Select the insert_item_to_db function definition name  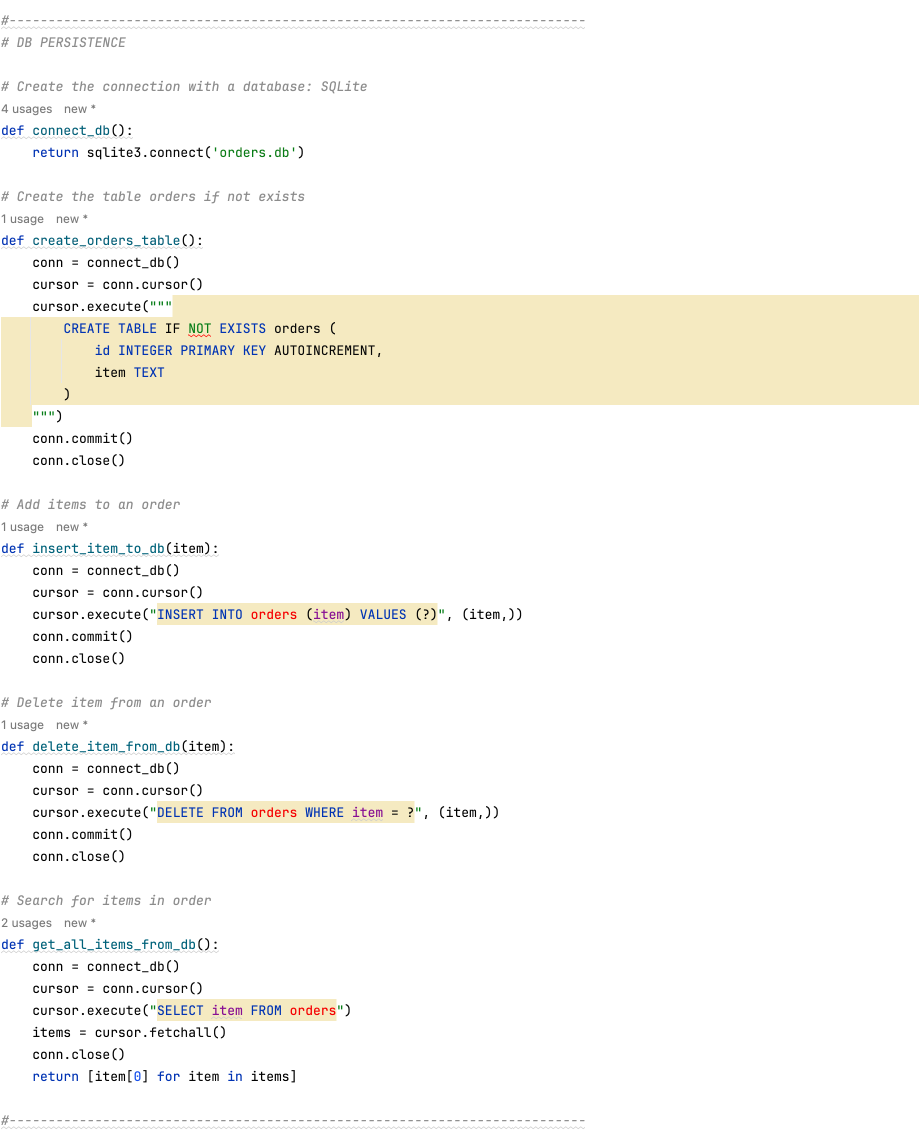tap(98, 549)
